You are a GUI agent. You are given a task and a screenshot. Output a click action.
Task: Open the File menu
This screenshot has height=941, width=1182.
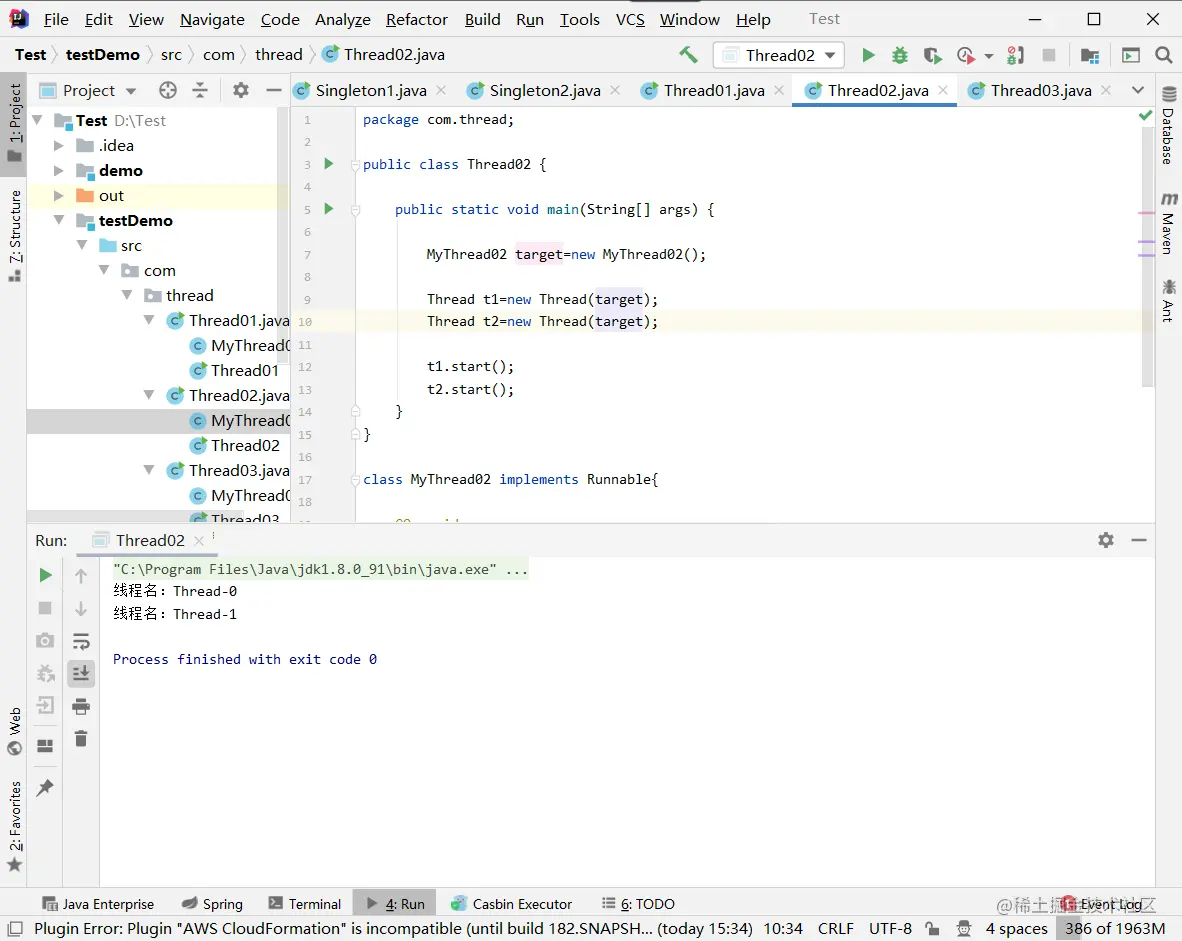tap(56, 20)
